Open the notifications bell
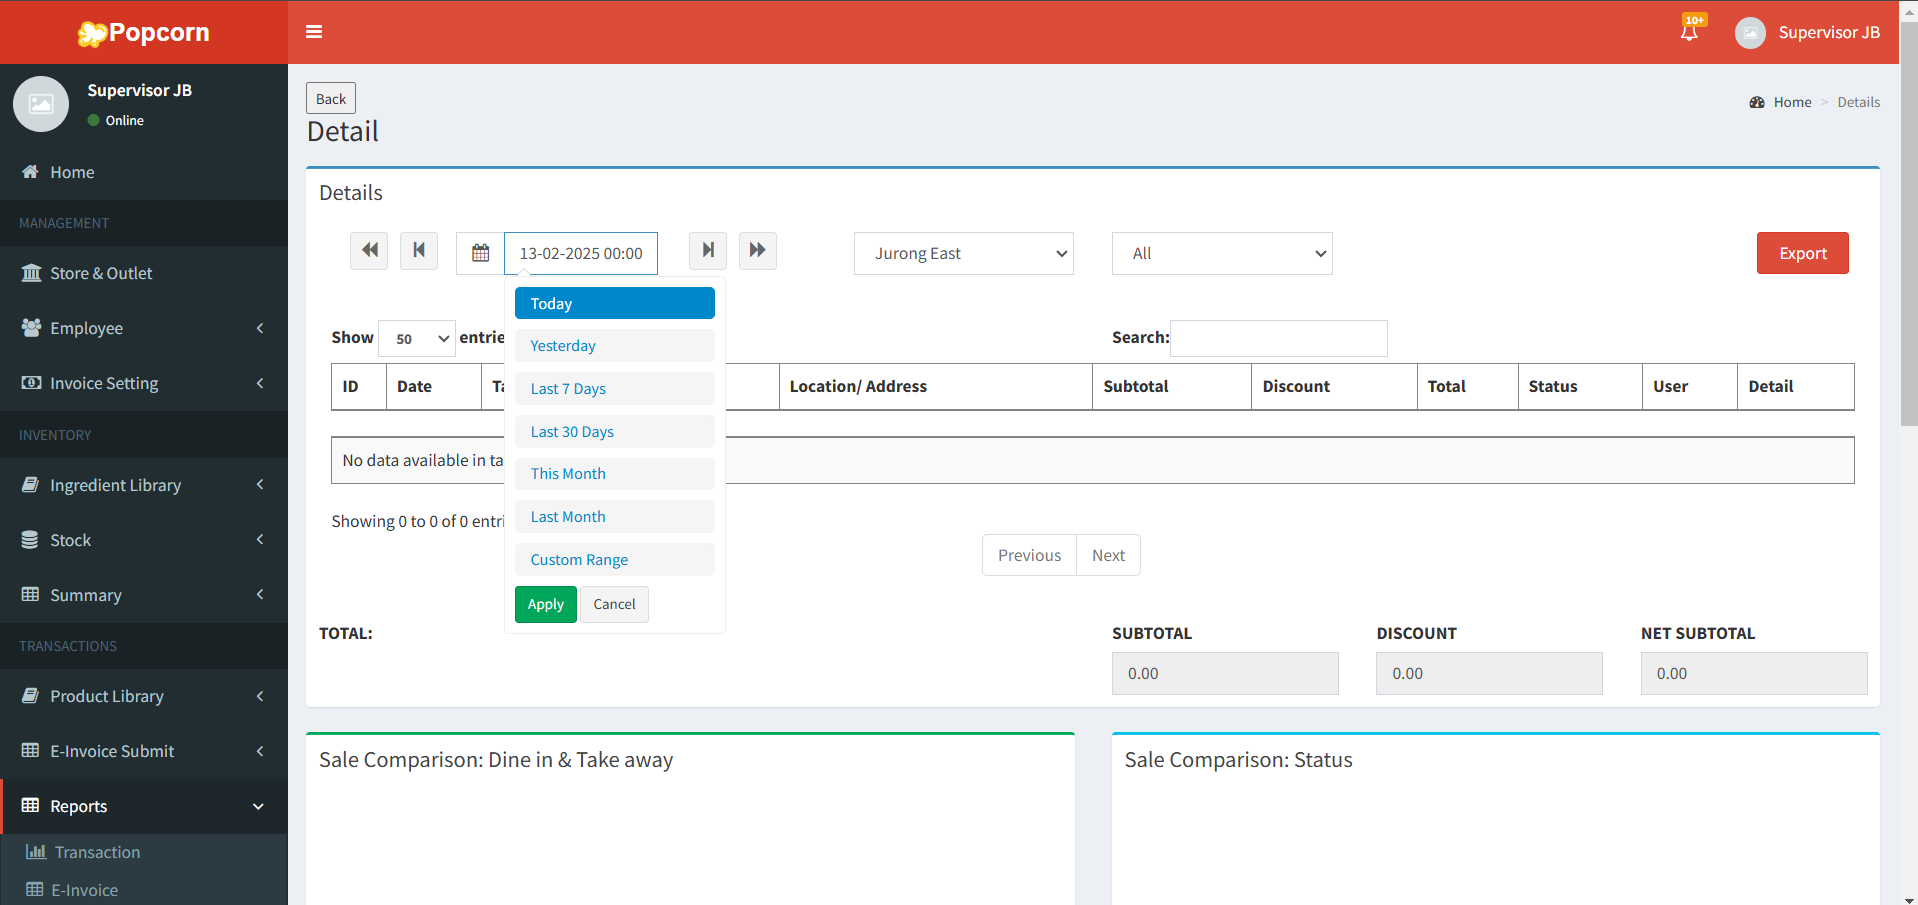 click(1689, 32)
